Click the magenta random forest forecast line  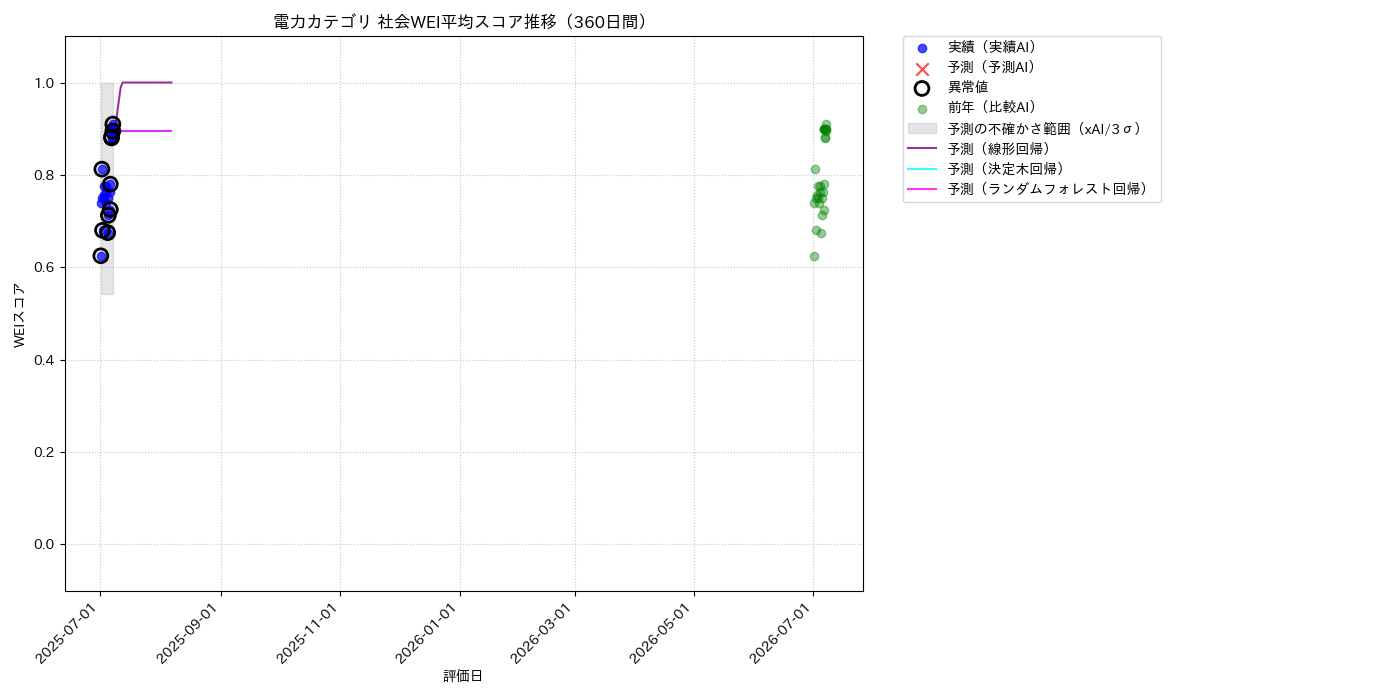[145, 131]
